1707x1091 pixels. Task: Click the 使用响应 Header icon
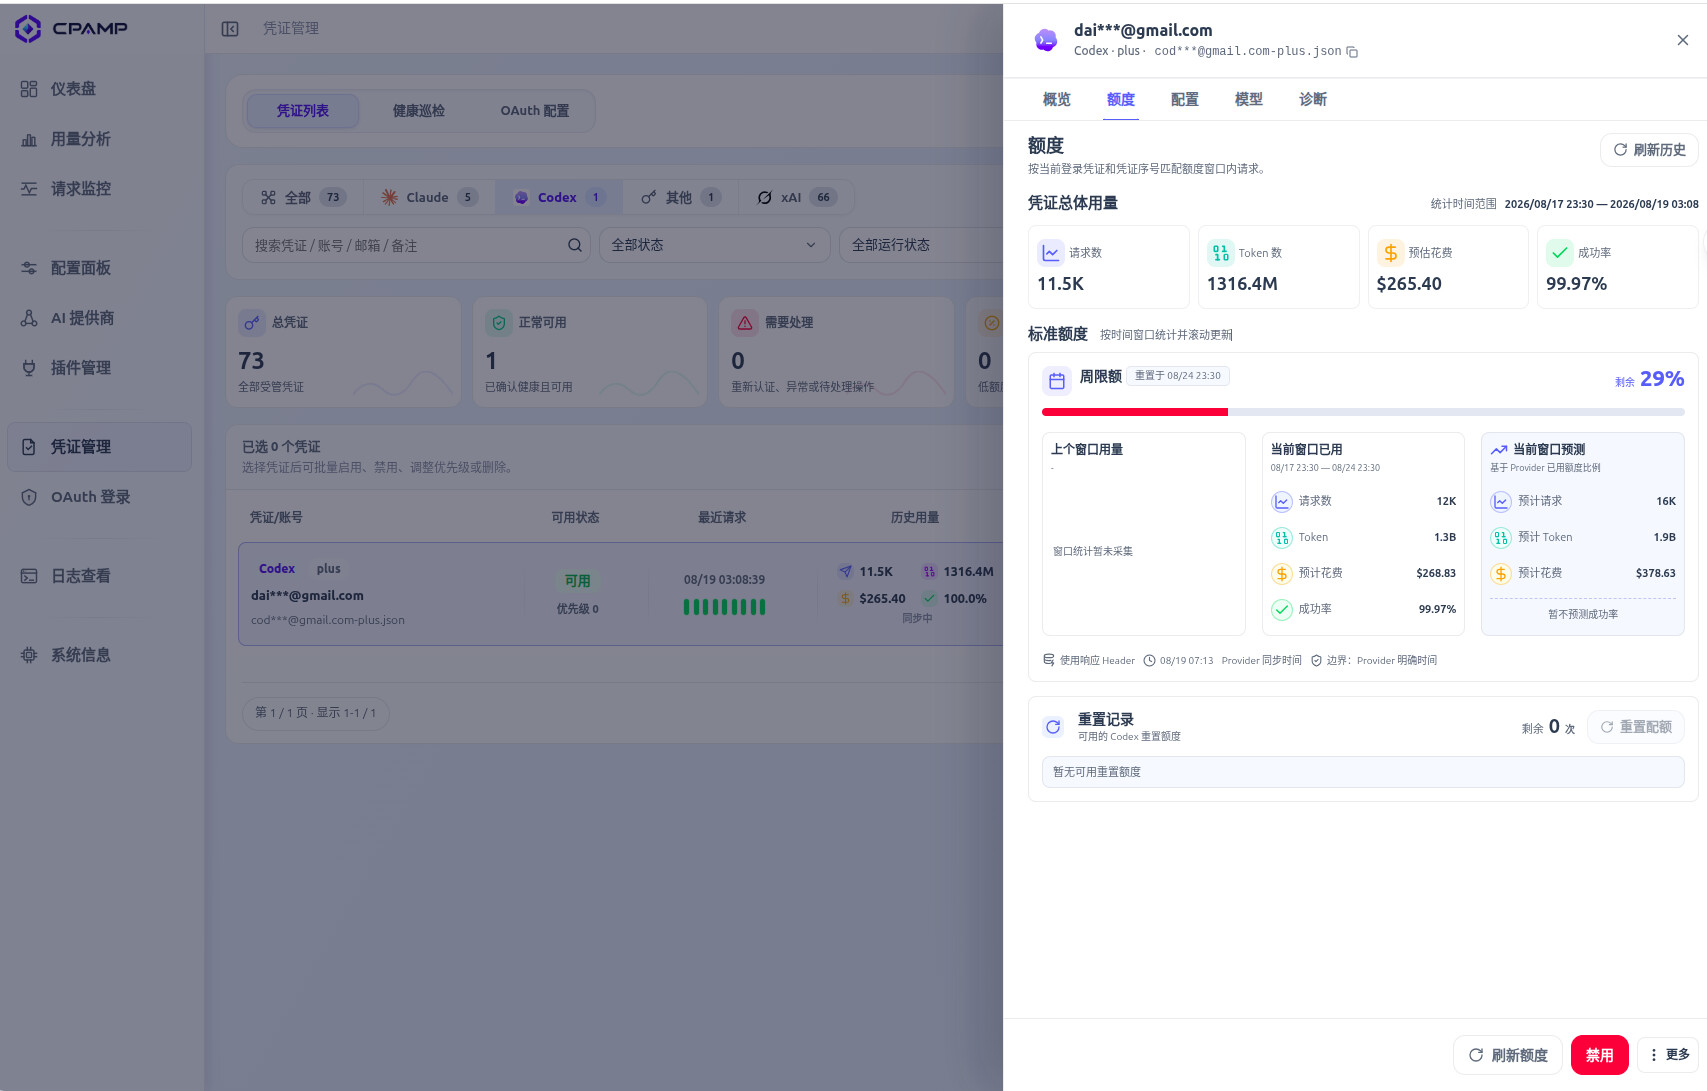click(1049, 660)
